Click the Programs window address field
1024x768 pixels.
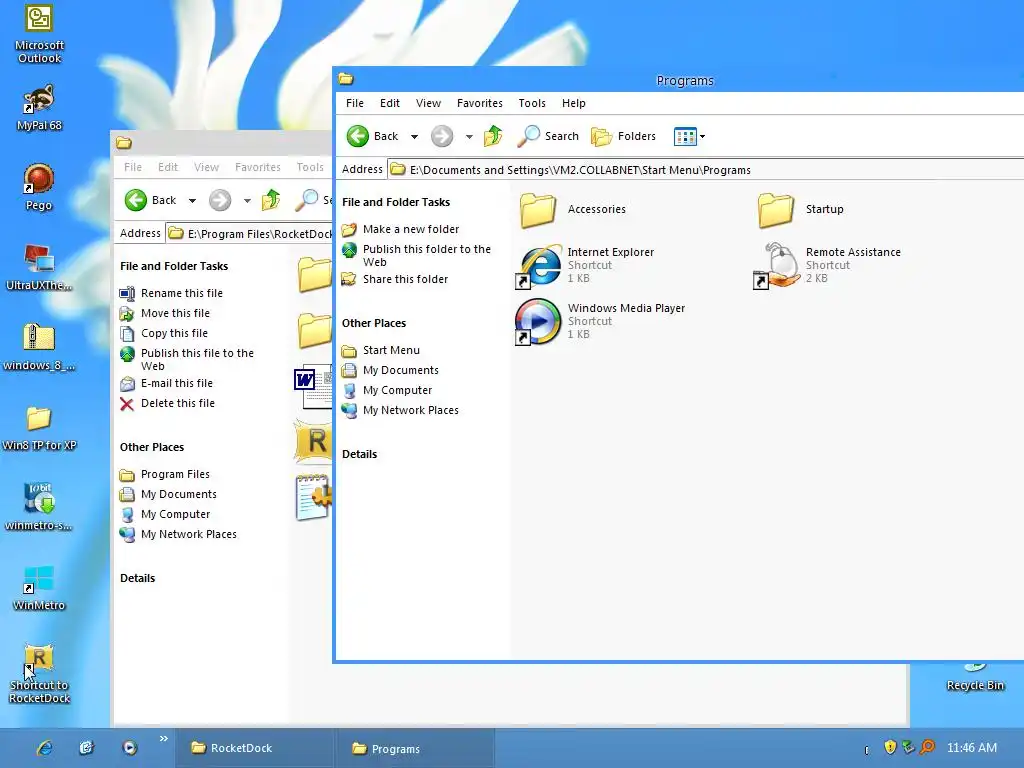(705, 170)
